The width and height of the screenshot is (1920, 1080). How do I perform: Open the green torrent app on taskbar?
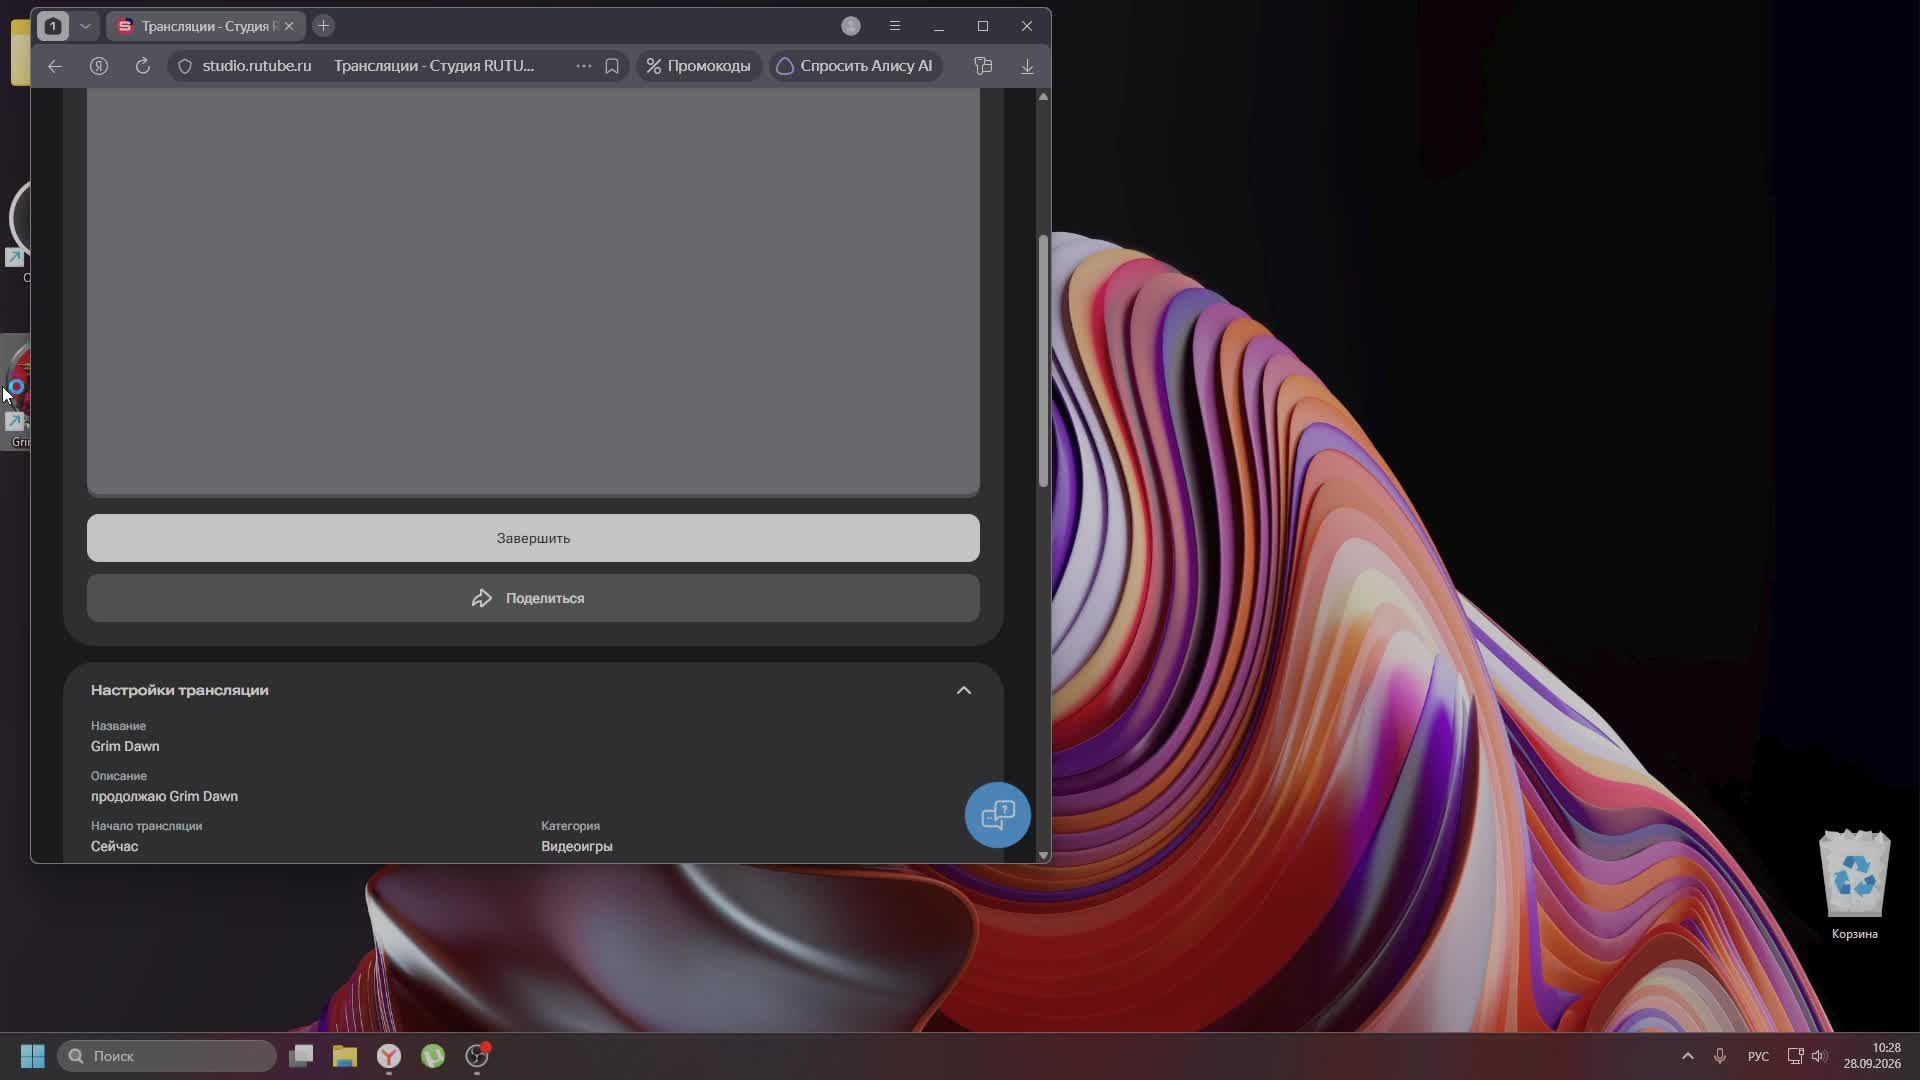[433, 1056]
